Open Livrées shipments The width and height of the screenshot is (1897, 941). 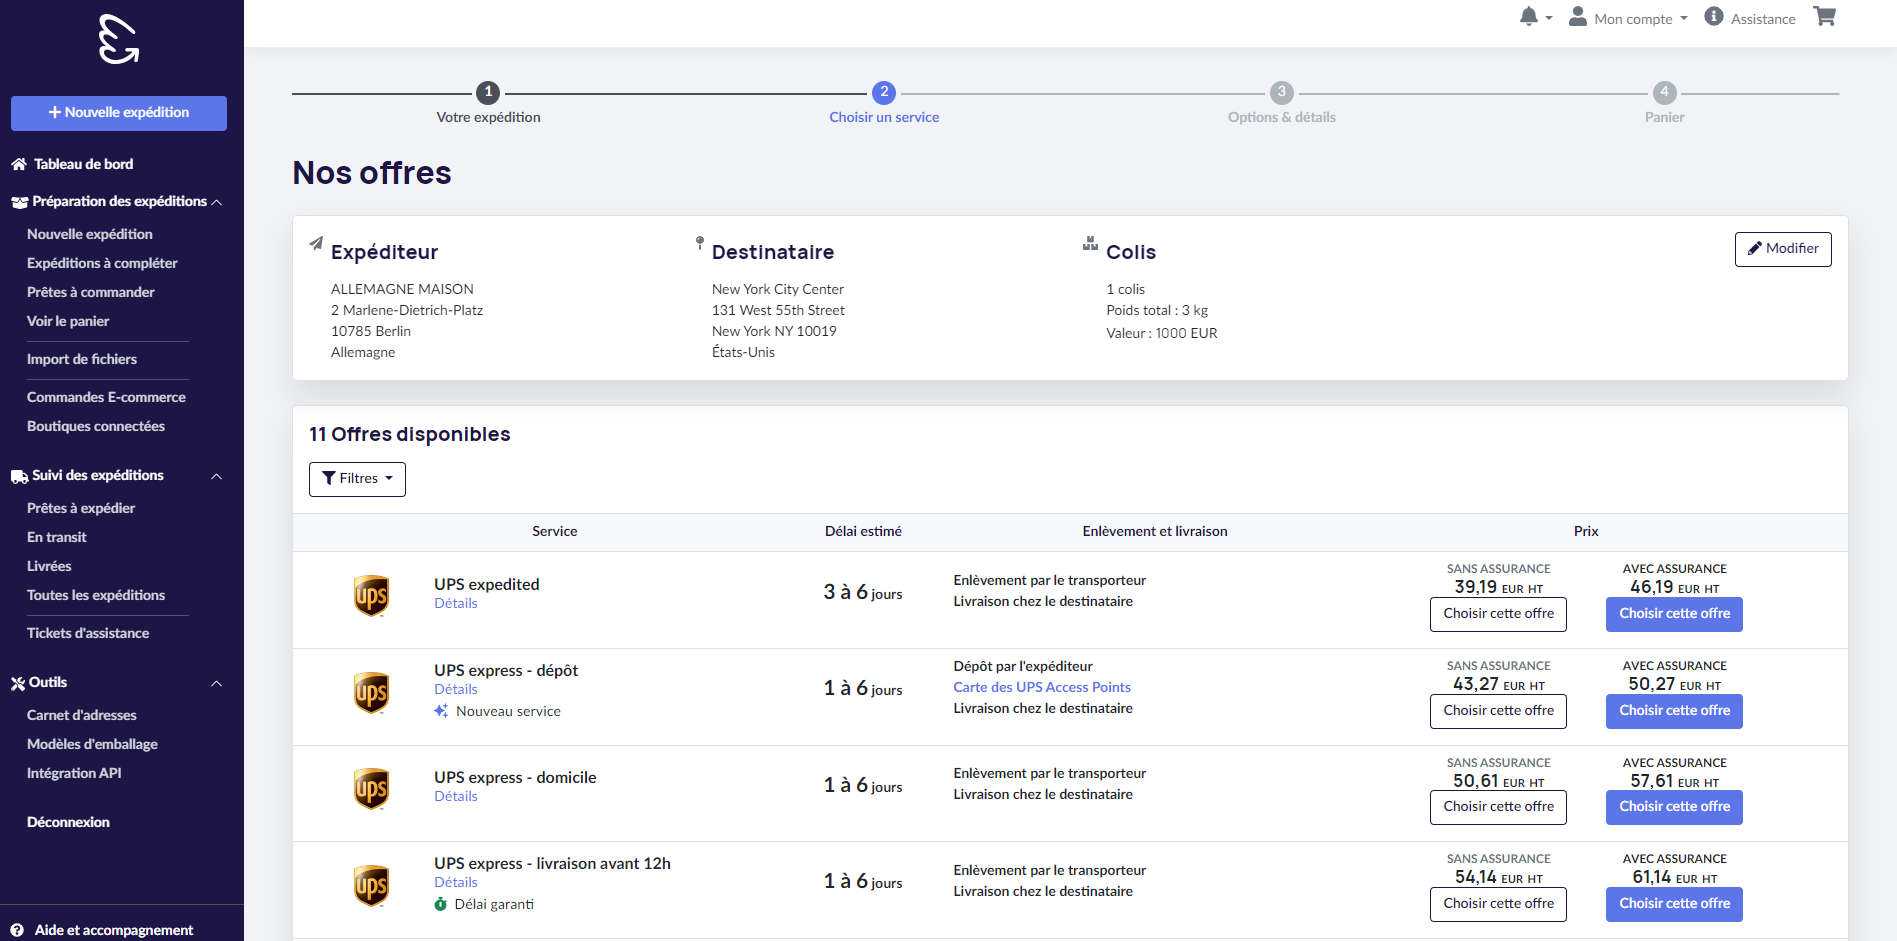[x=49, y=566]
